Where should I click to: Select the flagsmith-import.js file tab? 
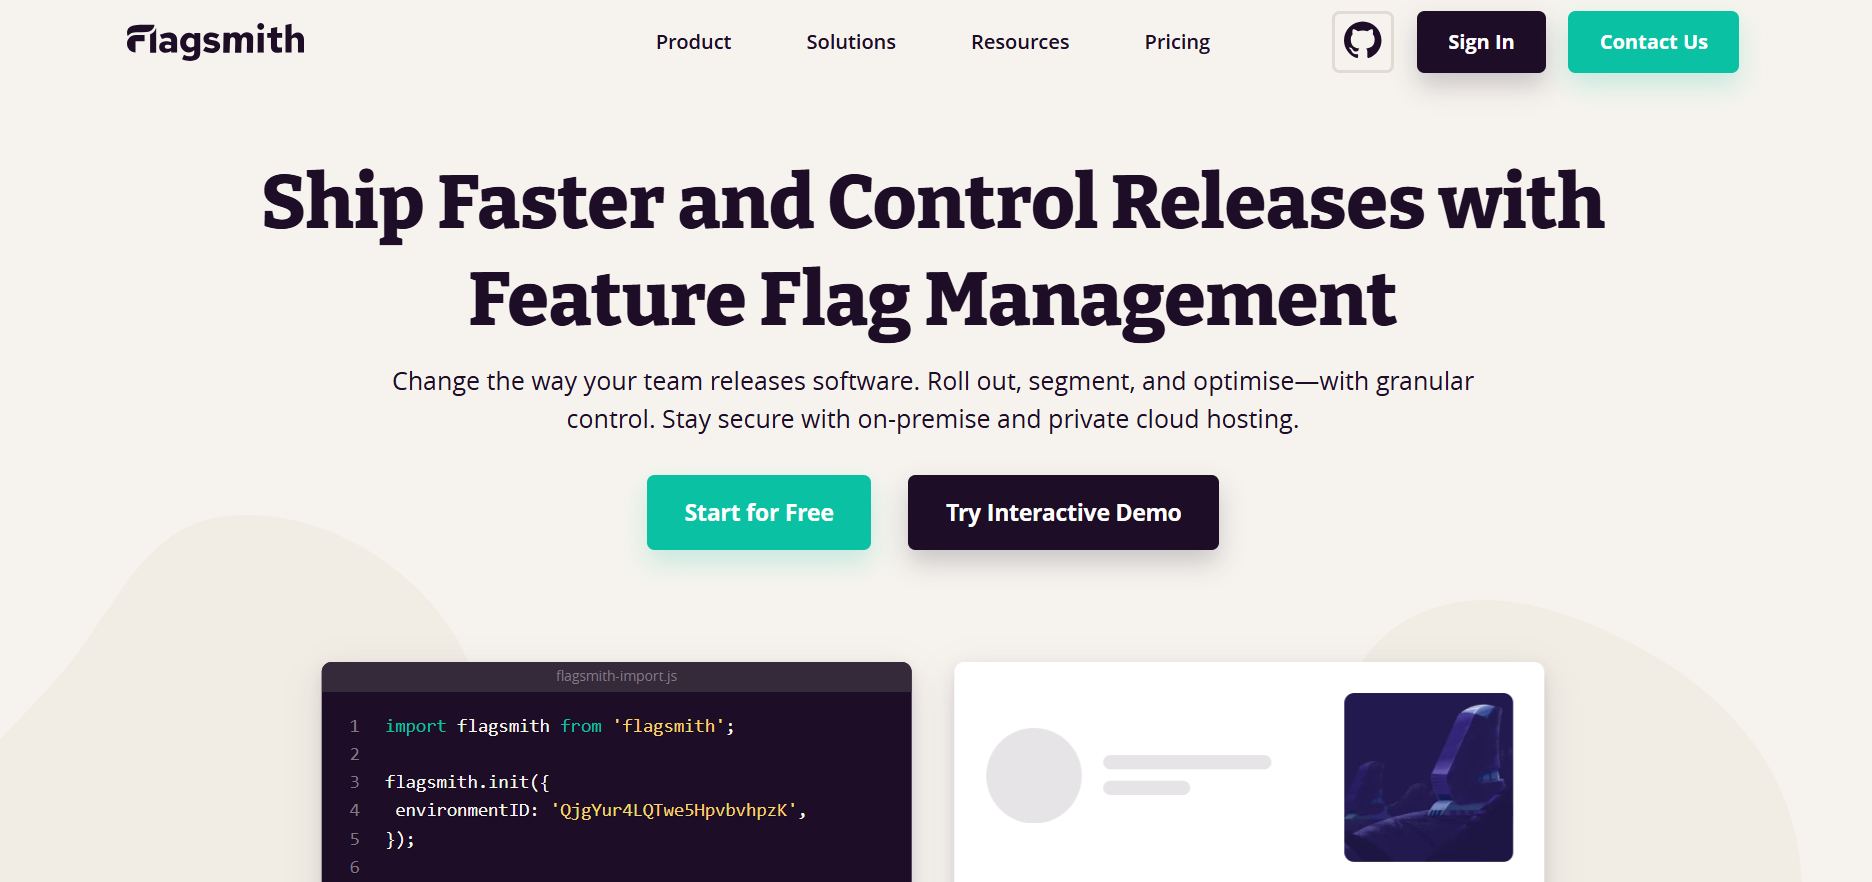[616, 676]
